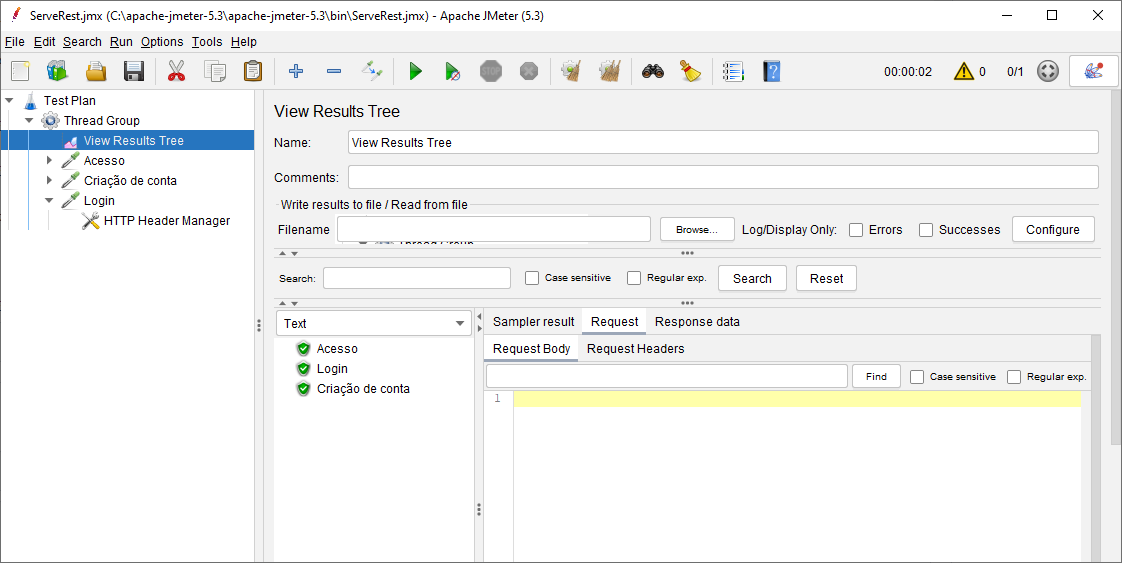Click the Shutdown test icon
The width and height of the screenshot is (1122, 563).
[529, 71]
